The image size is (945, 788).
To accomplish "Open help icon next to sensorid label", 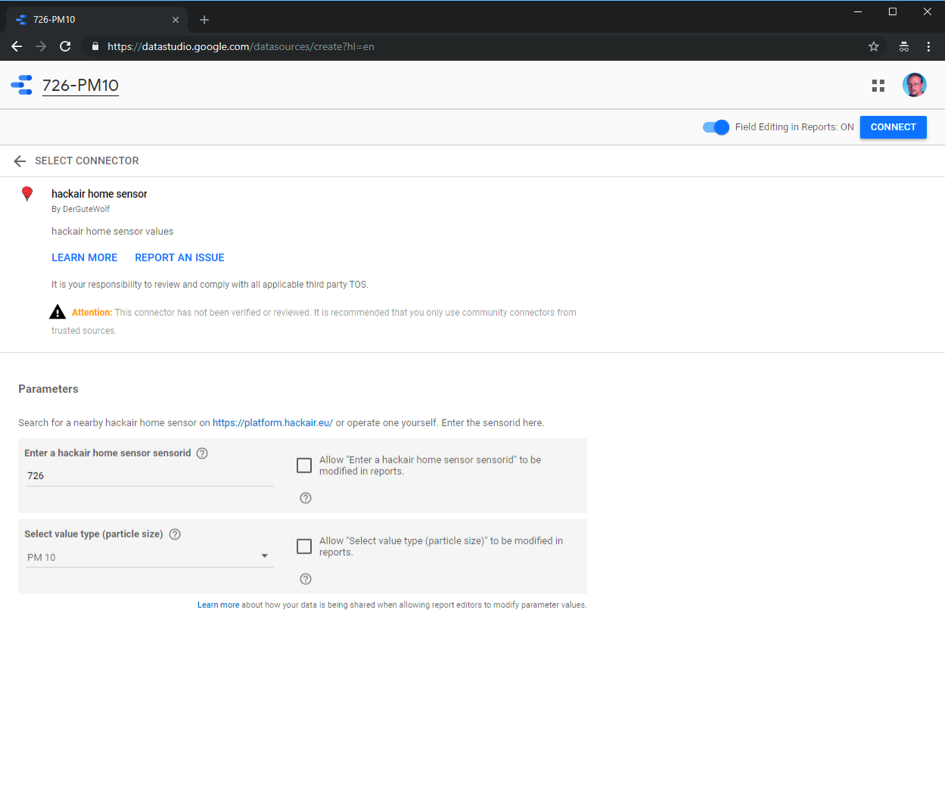I will coord(202,453).
